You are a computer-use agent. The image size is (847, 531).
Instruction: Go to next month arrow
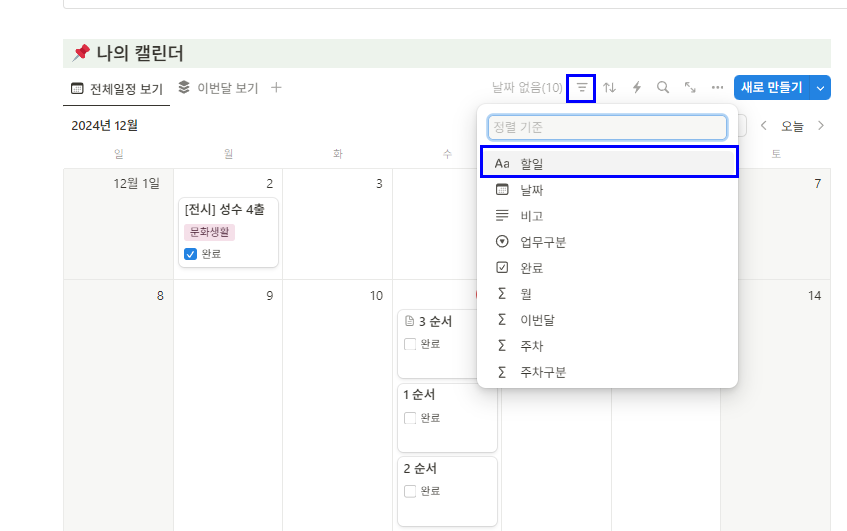821,126
